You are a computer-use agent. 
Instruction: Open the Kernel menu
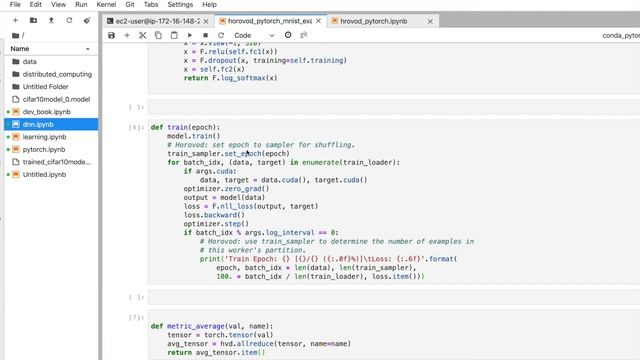tap(106, 4)
